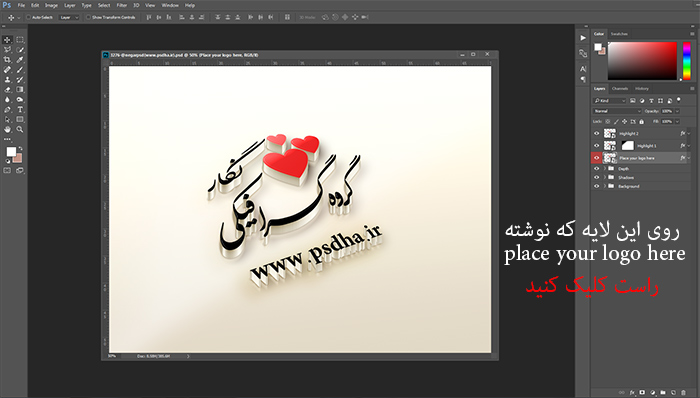
Task: Select the Eyedropper tool
Action: click(20, 60)
